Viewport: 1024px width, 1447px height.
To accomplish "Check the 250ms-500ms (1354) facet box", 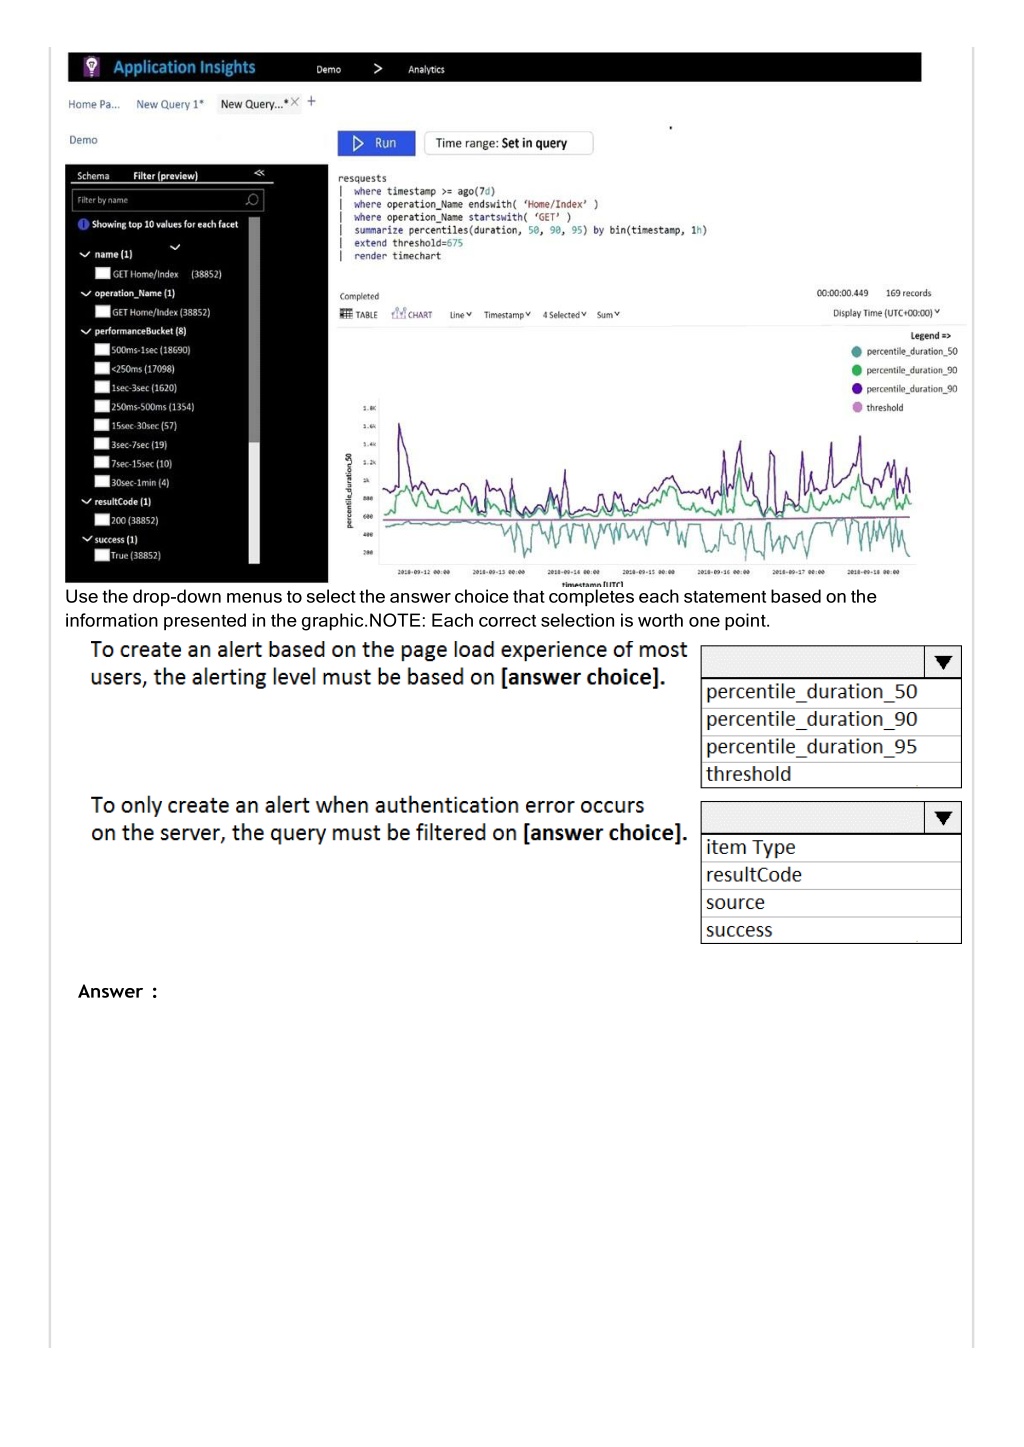I will pos(102,407).
